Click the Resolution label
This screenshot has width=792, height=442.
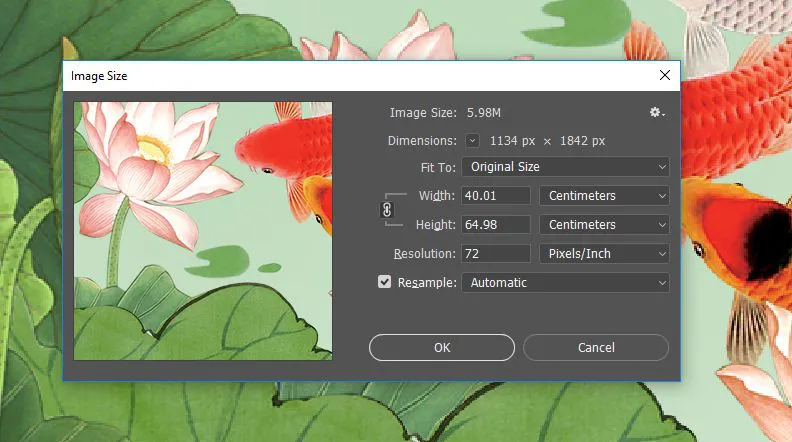(424, 254)
